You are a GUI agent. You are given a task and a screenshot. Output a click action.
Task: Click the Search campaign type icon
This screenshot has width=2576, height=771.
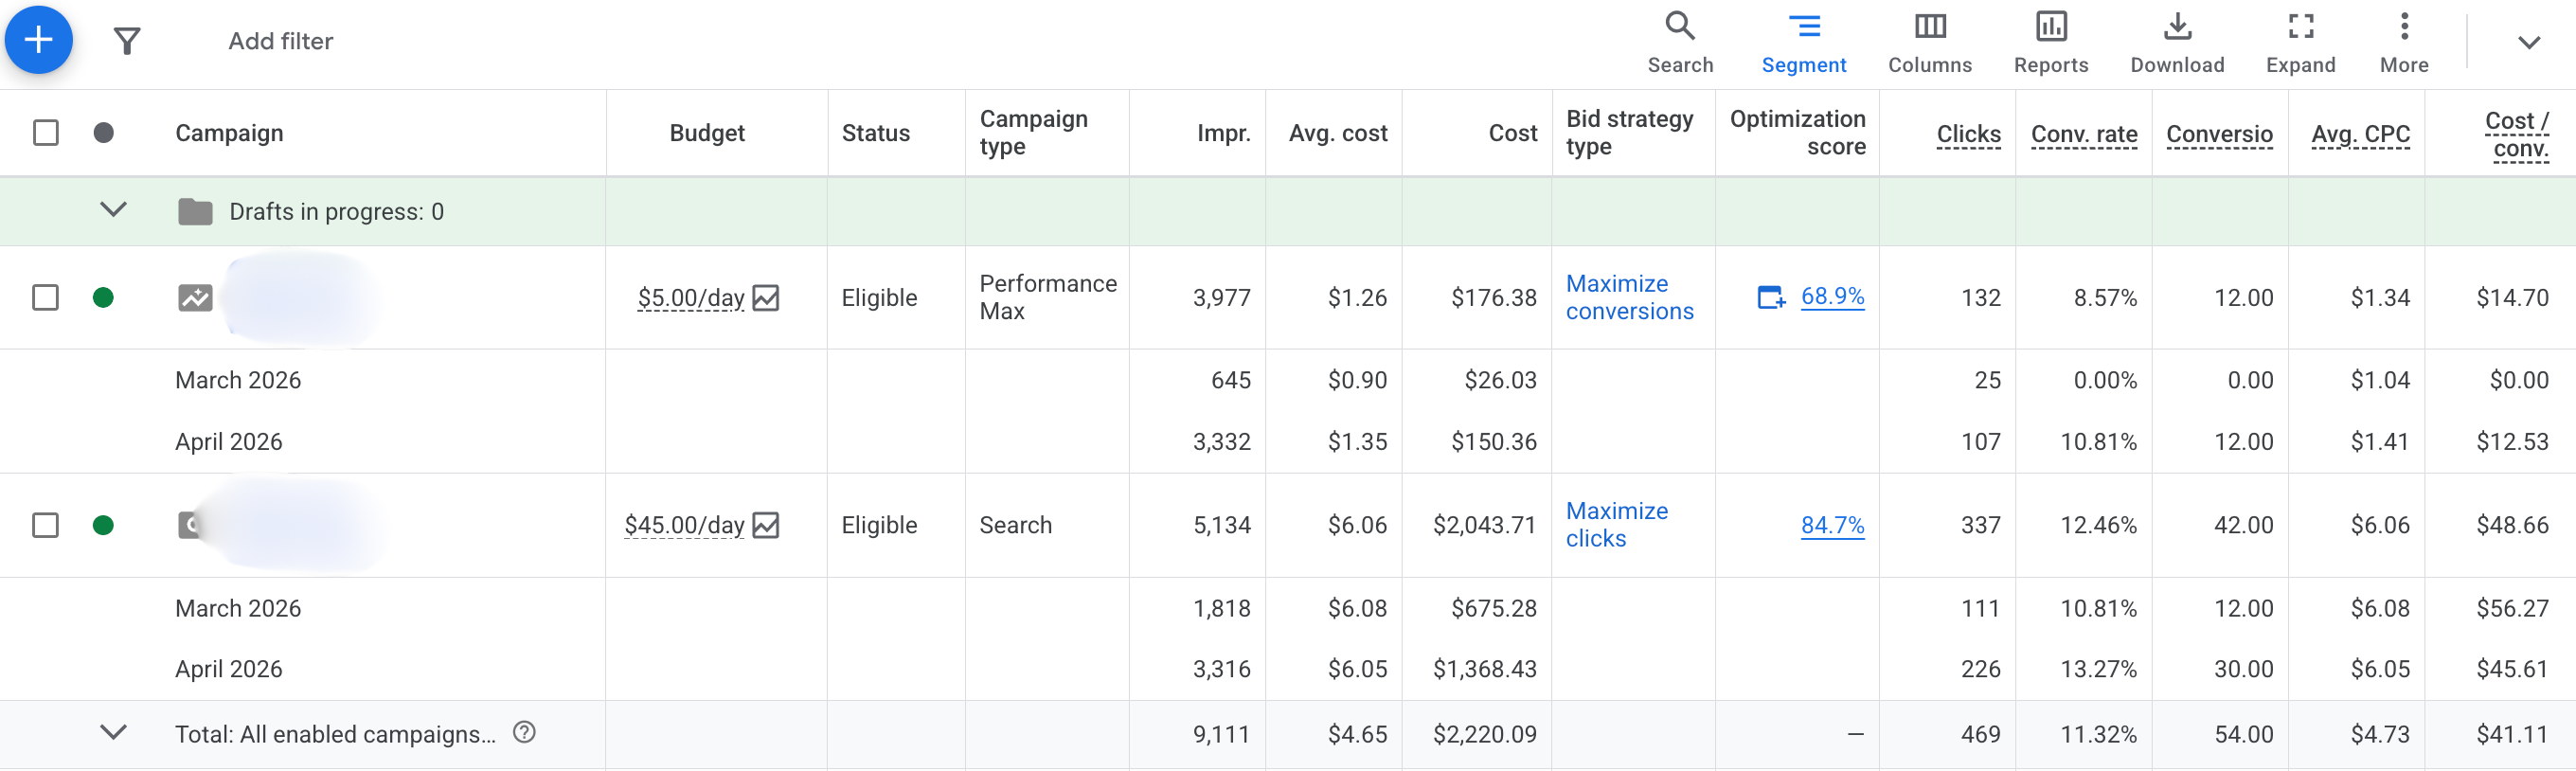pos(189,525)
